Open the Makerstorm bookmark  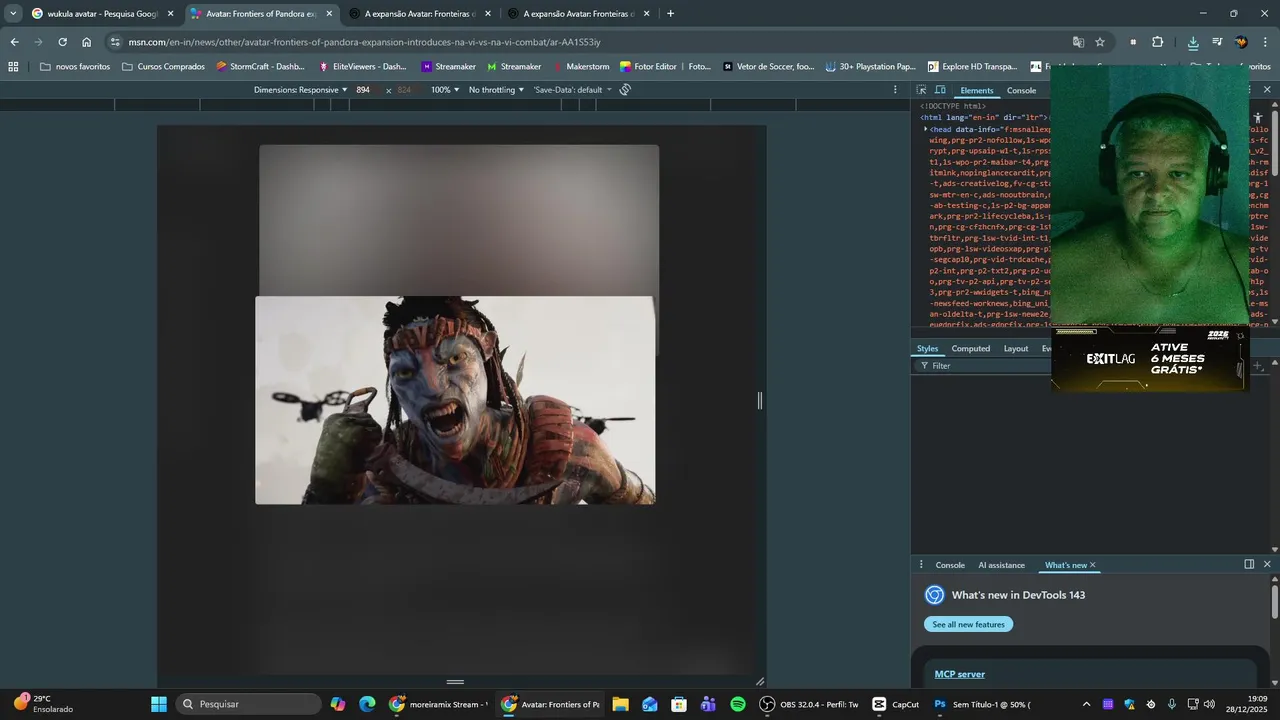point(580,67)
